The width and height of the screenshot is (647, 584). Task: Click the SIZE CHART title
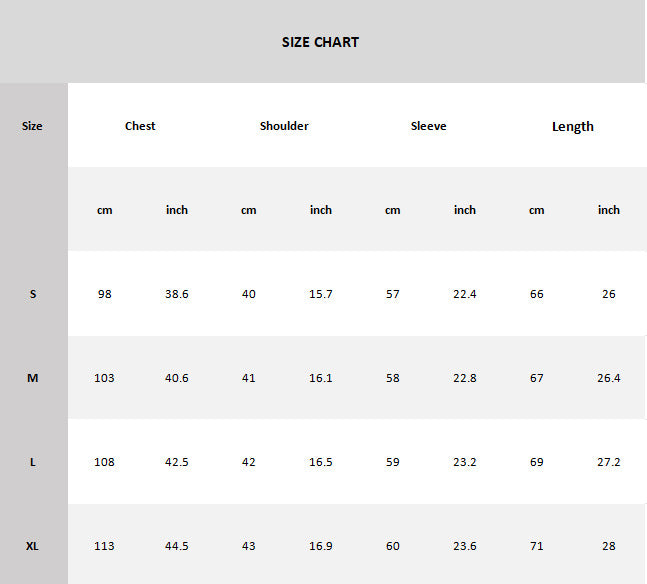(320, 42)
